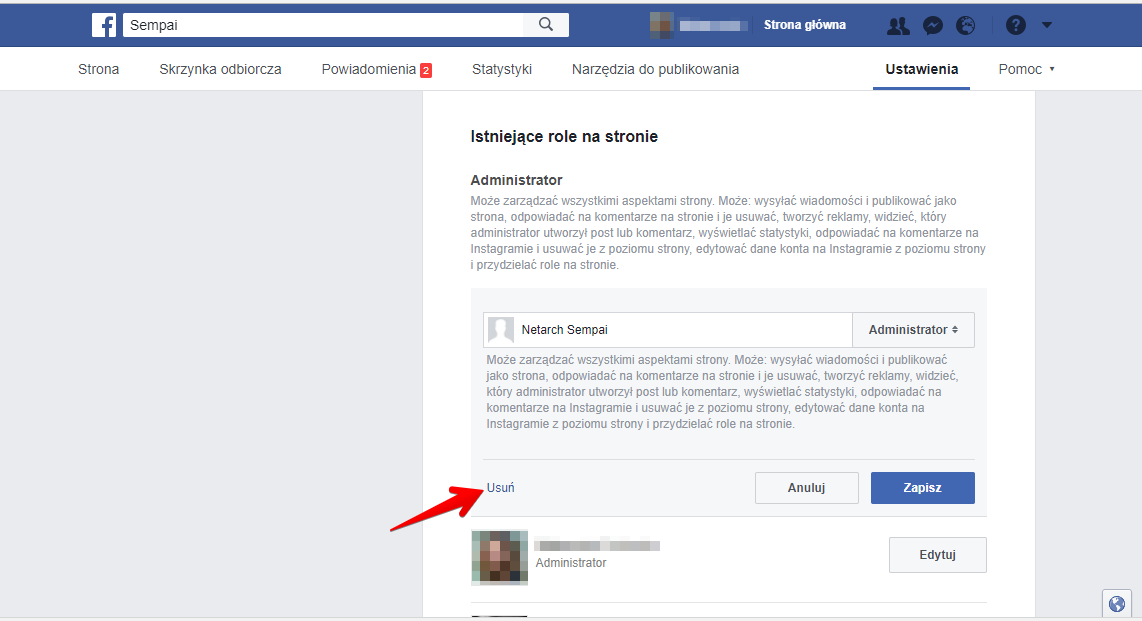
Task: Open the Administrator role dropdown
Action: tap(913, 330)
